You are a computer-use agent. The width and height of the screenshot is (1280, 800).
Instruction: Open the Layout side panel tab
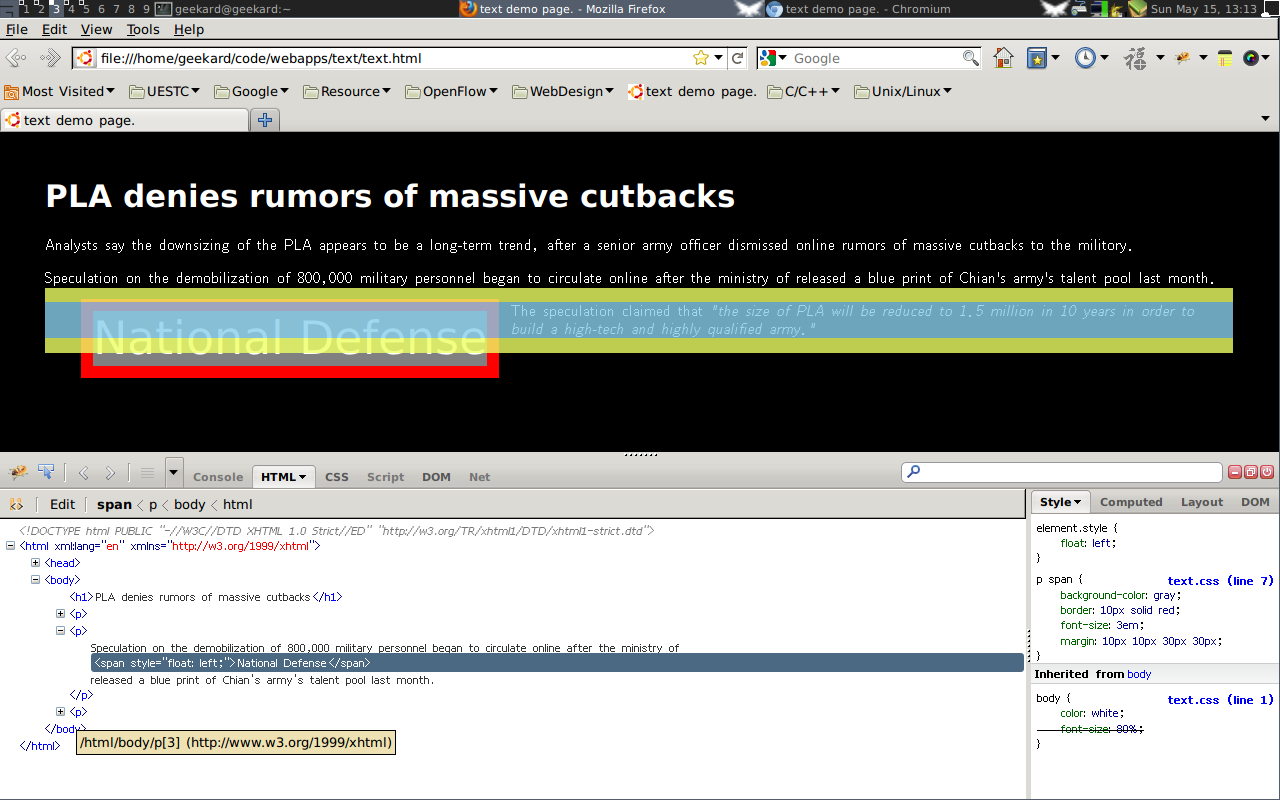1201,502
